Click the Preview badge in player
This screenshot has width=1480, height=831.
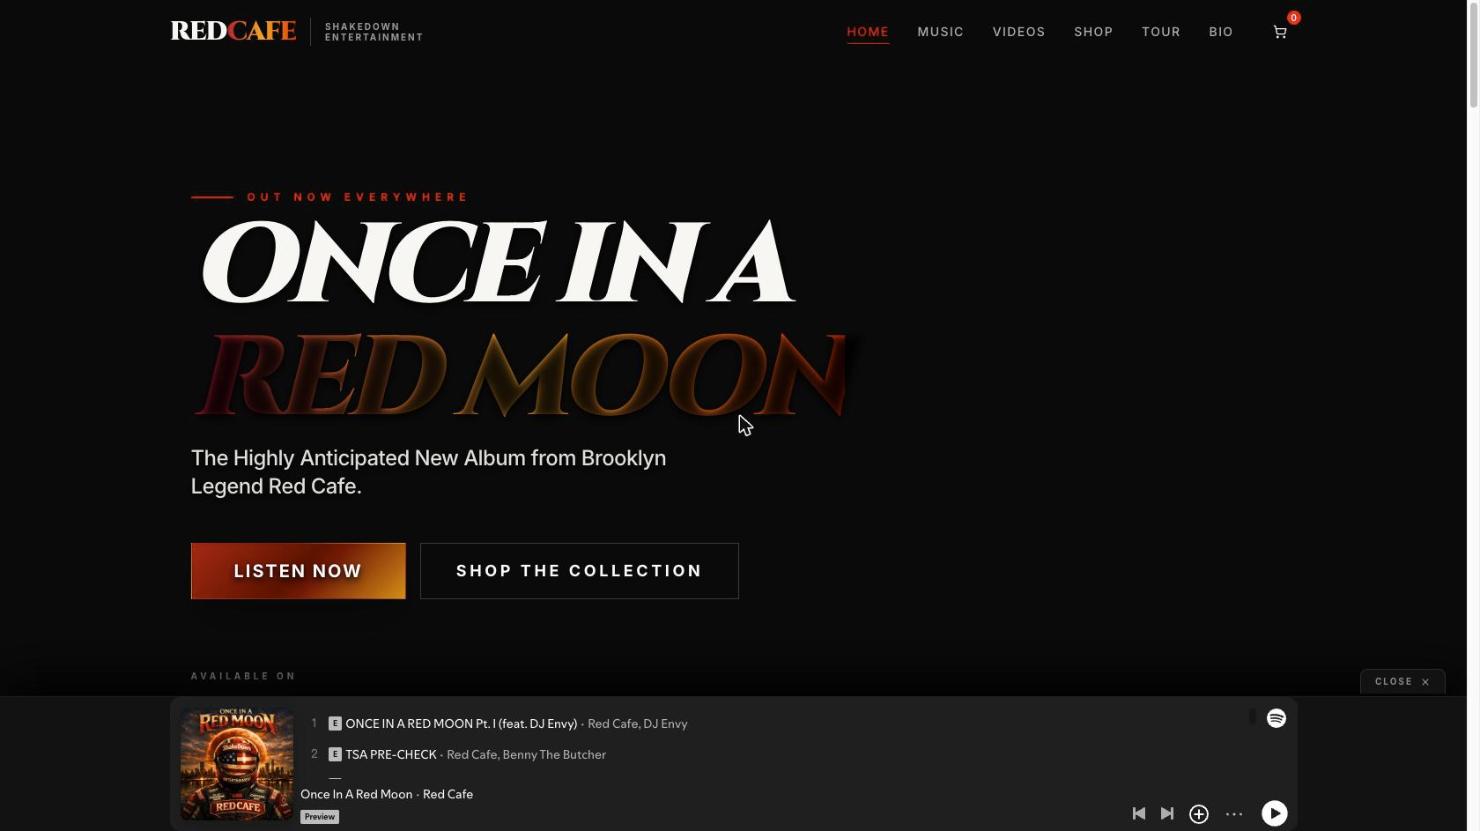pos(320,817)
